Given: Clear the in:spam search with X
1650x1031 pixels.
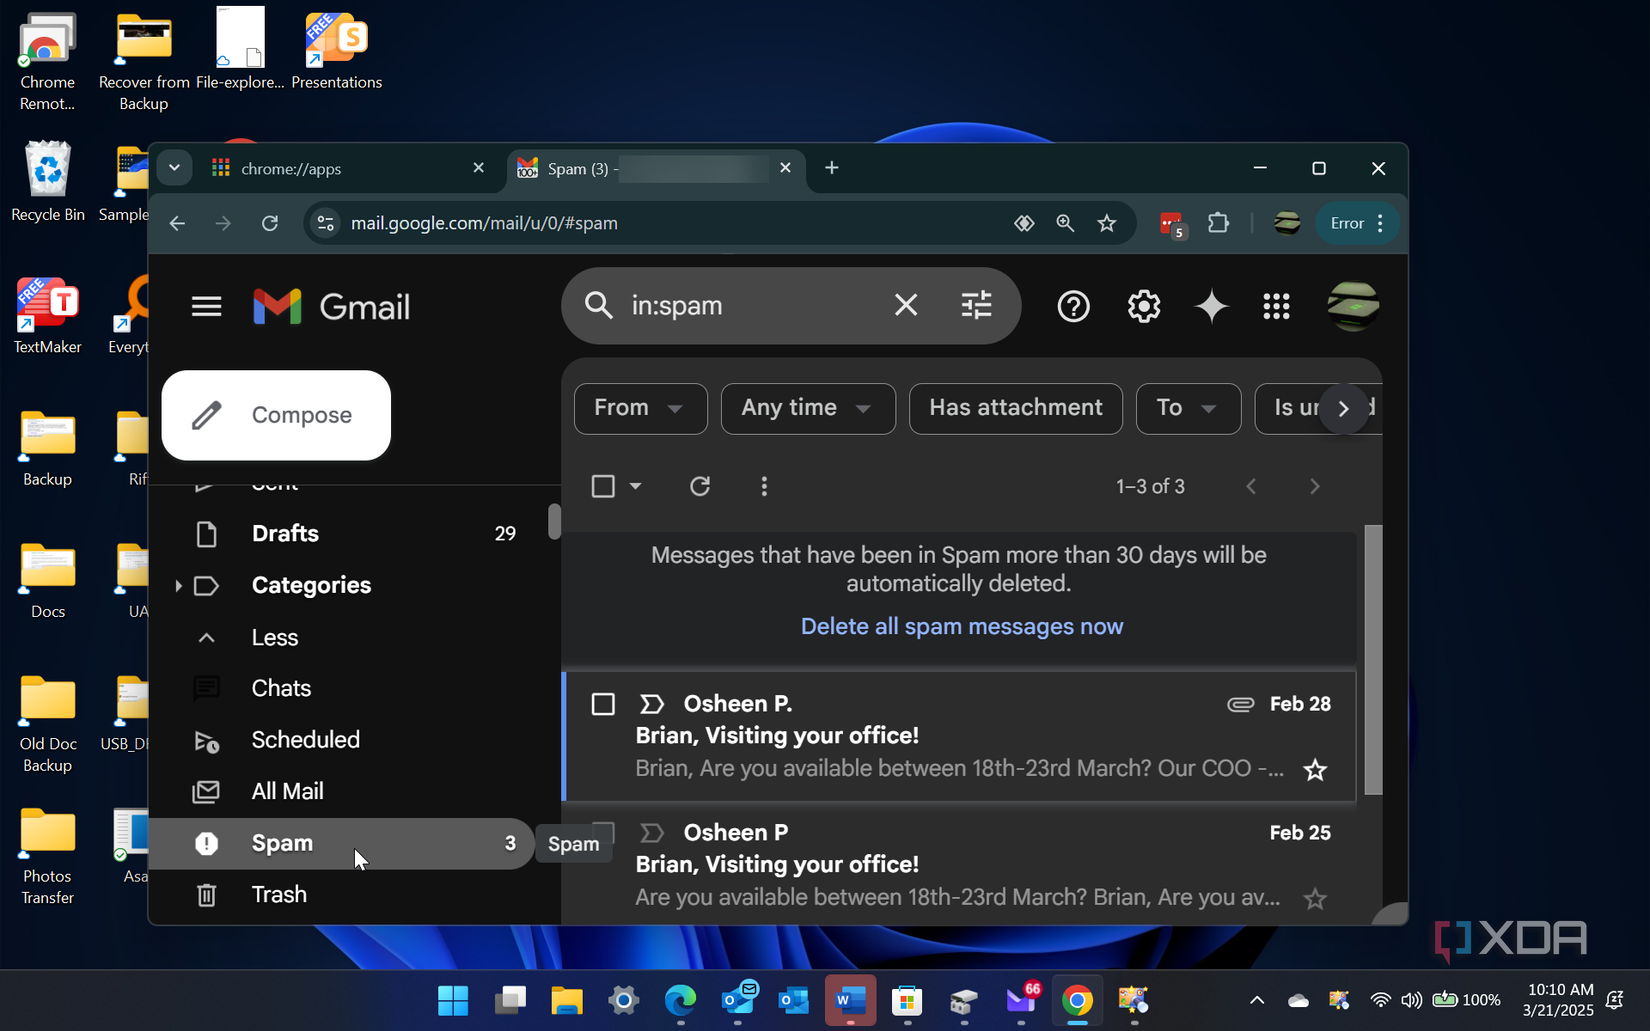Looking at the screenshot, I should [905, 305].
